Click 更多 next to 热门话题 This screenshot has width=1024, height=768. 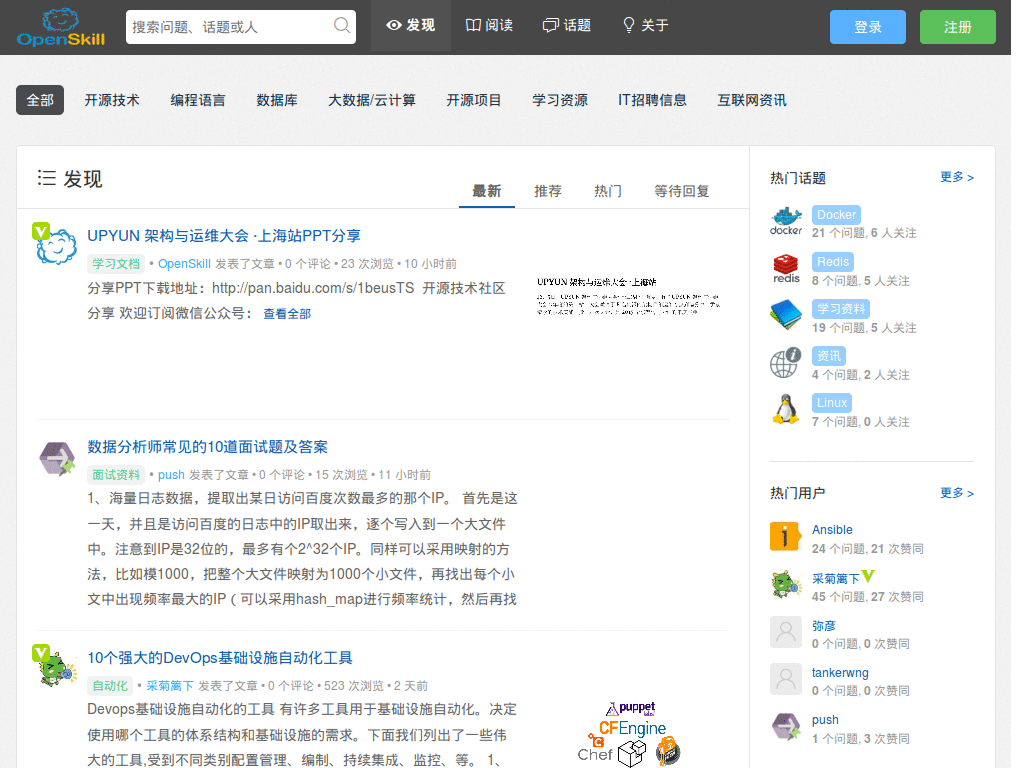(x=957, y=177)
